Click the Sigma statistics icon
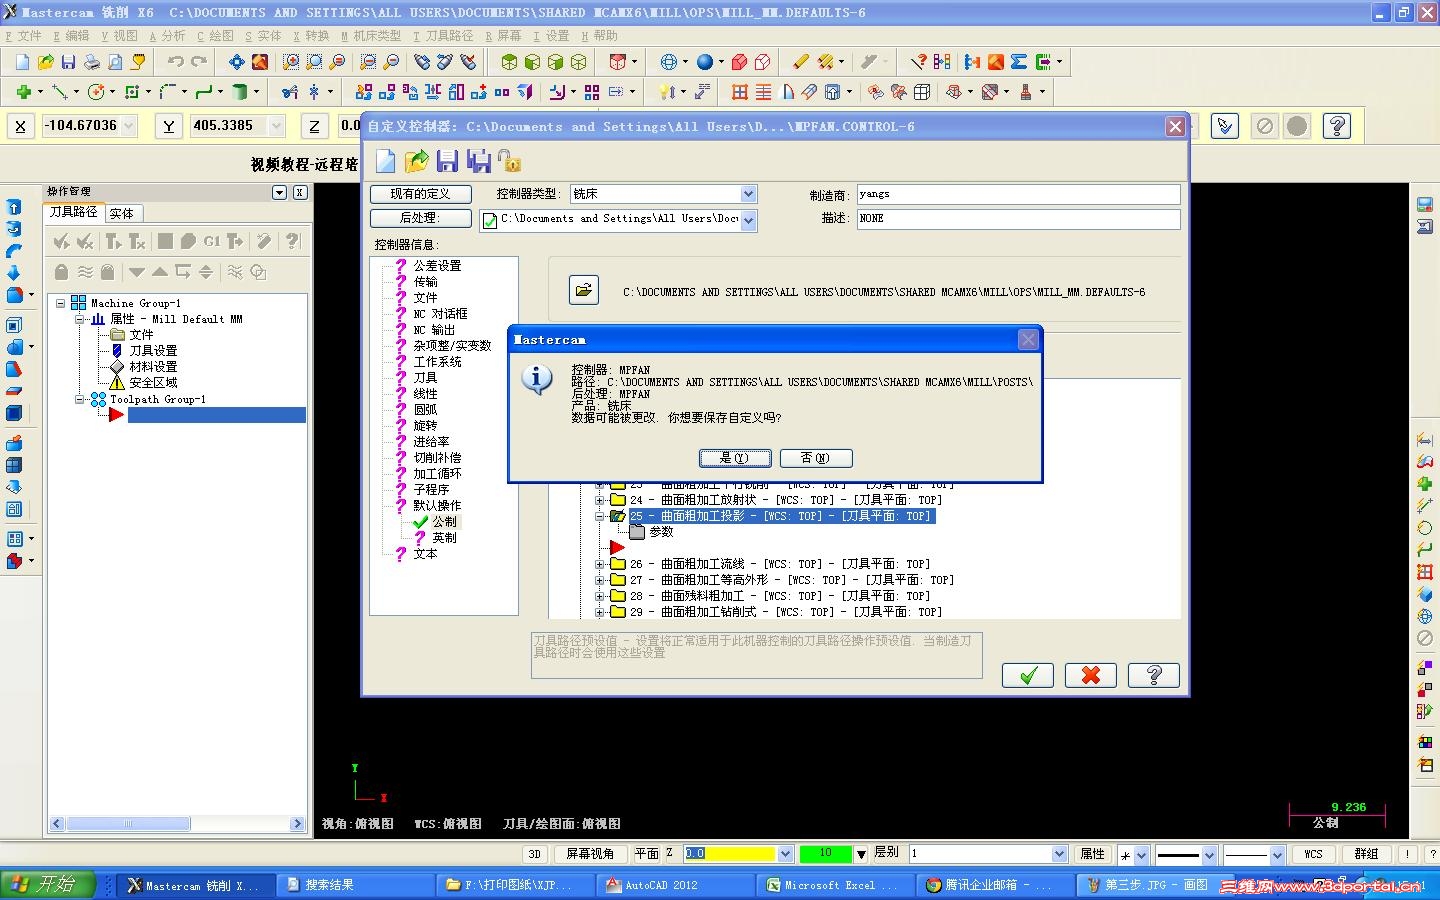1440x900 pixels. click(1019, 62)
